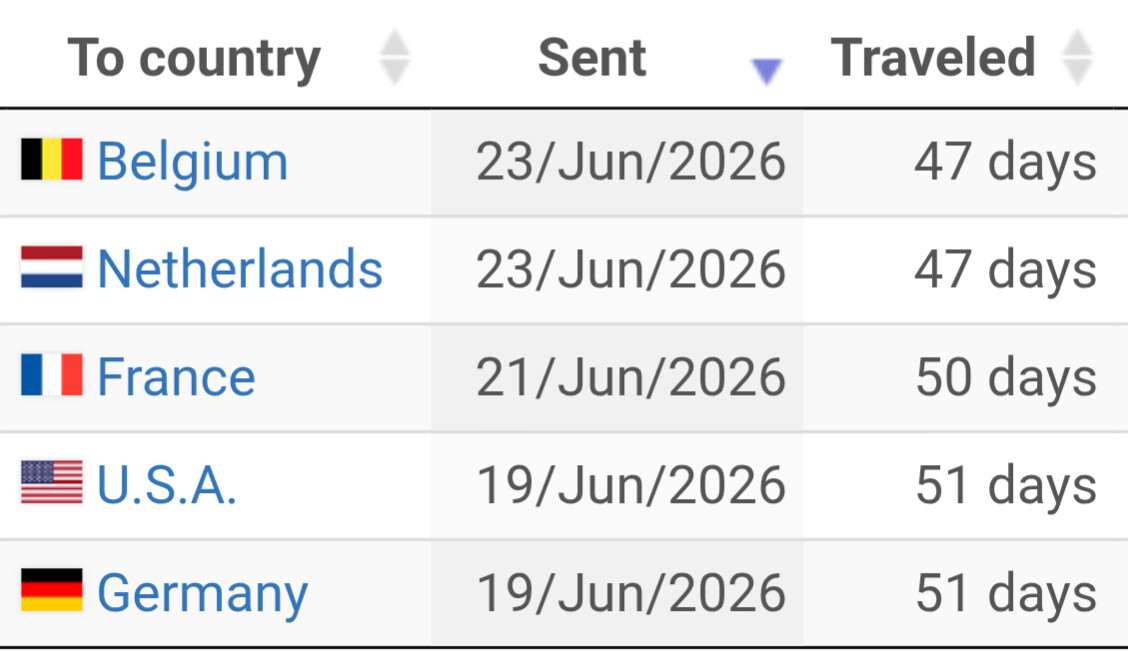Open the U.S.A. country link
The width and height of the screenshot is (1128, 652).
[x=167, y=484]
